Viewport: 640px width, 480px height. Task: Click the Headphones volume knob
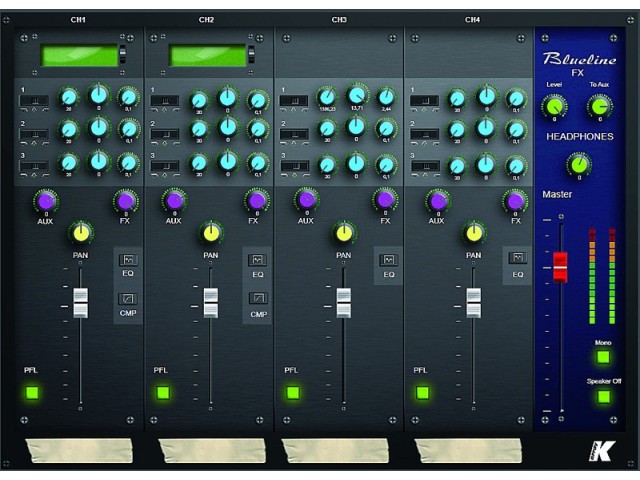(x=579, y=165)
